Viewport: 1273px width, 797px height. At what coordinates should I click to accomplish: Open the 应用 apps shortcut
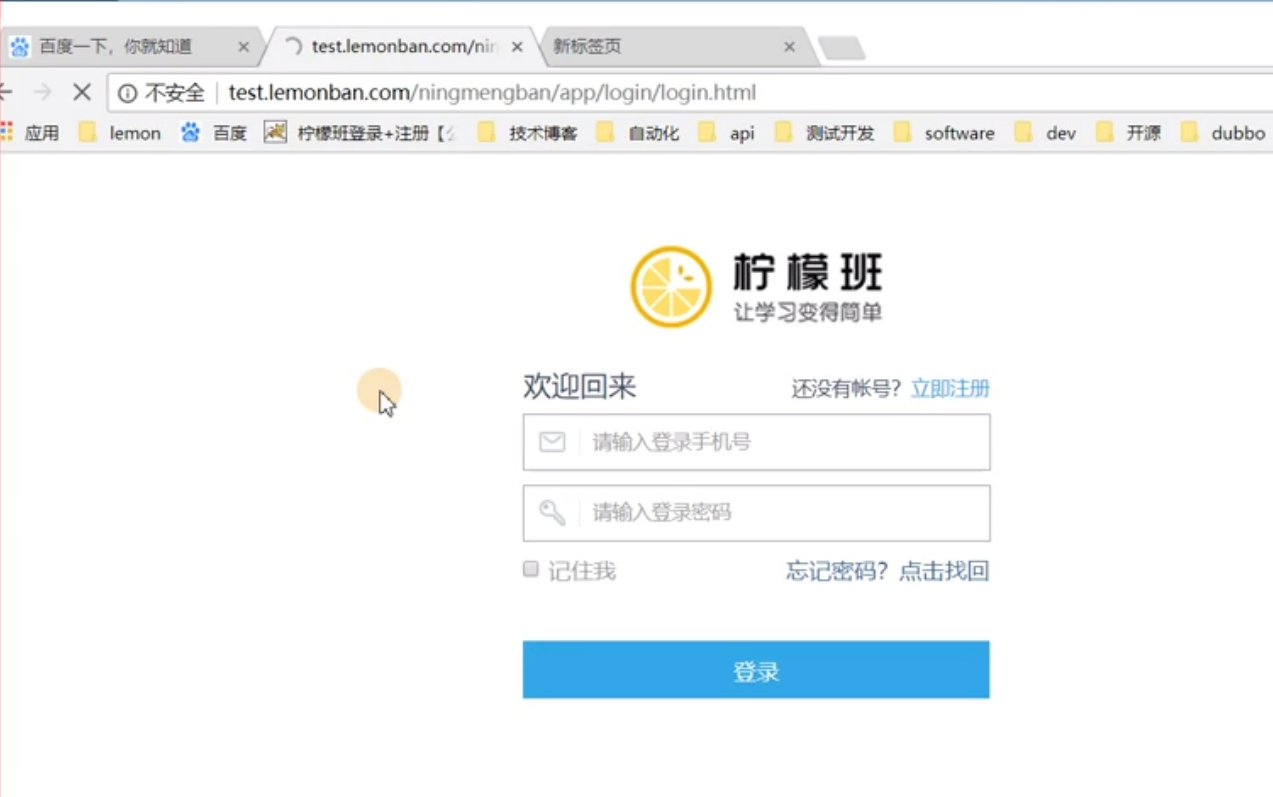coord(30,133)
